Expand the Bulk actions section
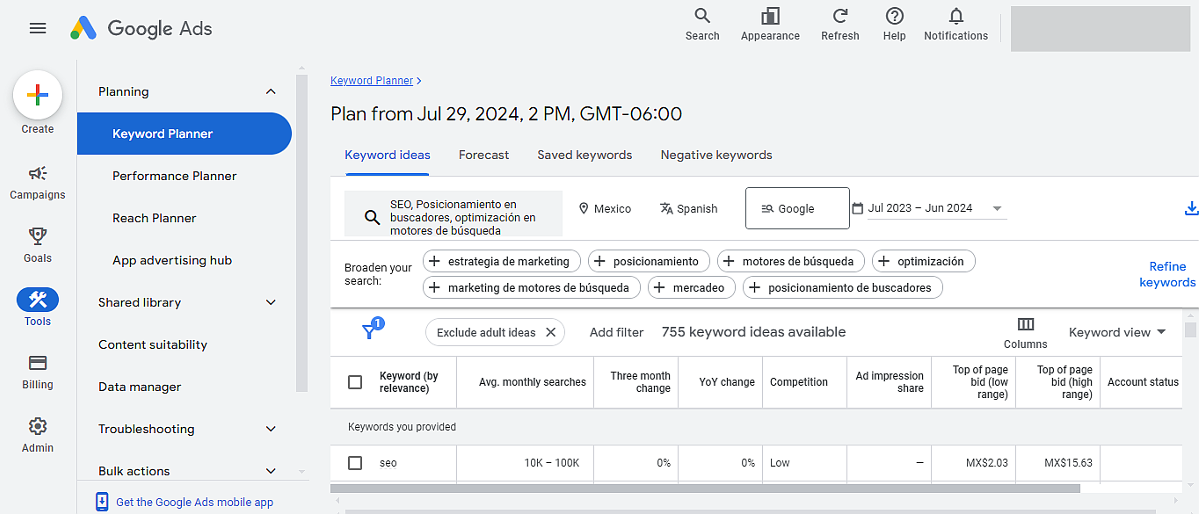 pos(270,470)
